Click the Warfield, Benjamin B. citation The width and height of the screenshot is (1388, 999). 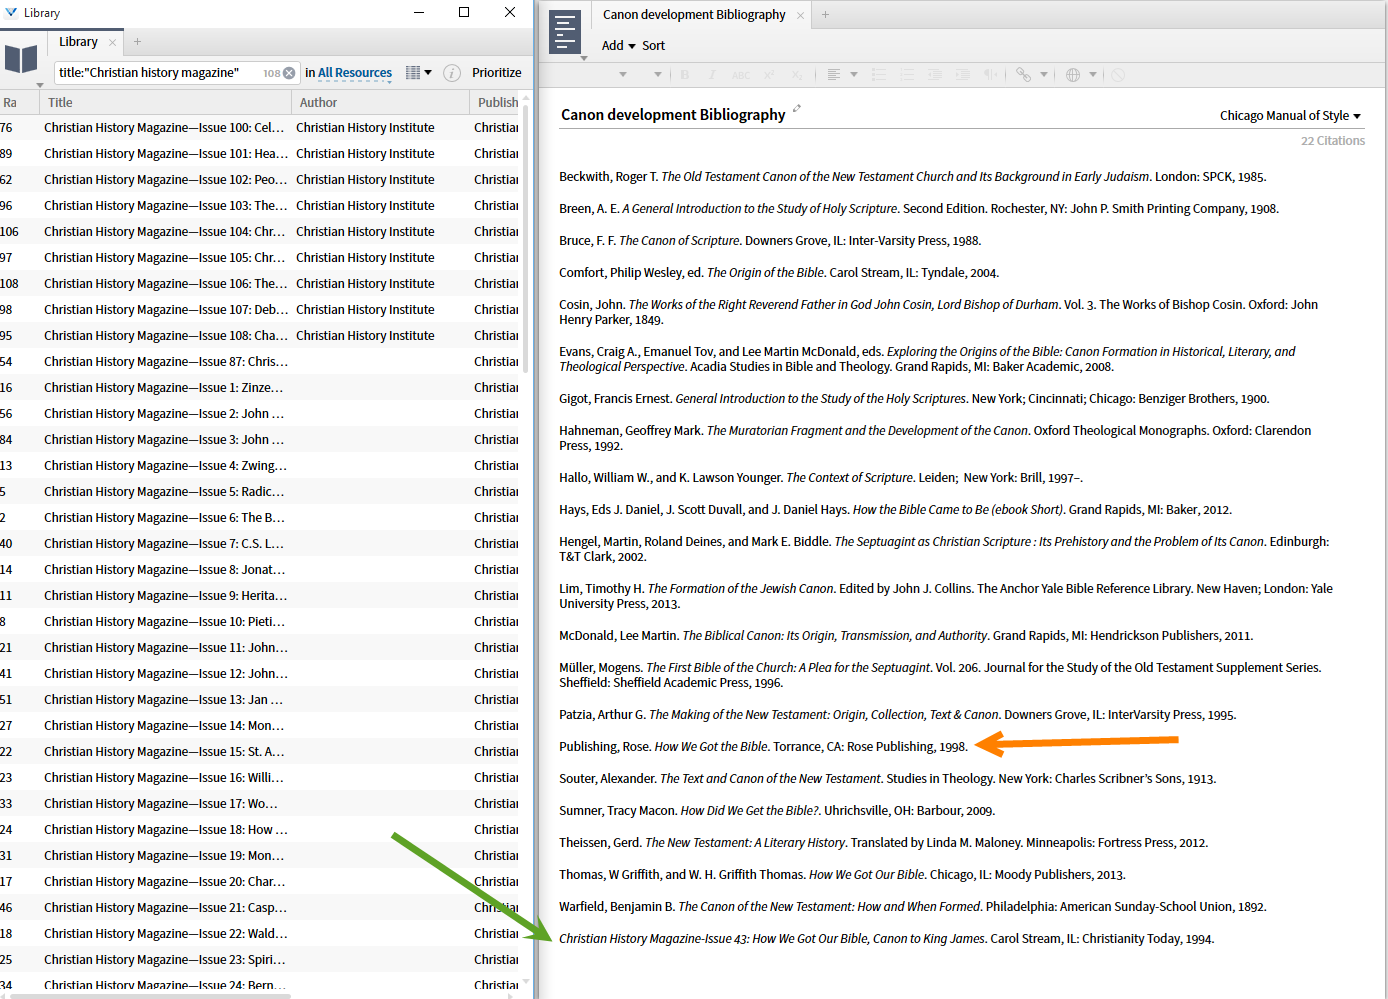point(912,907)
